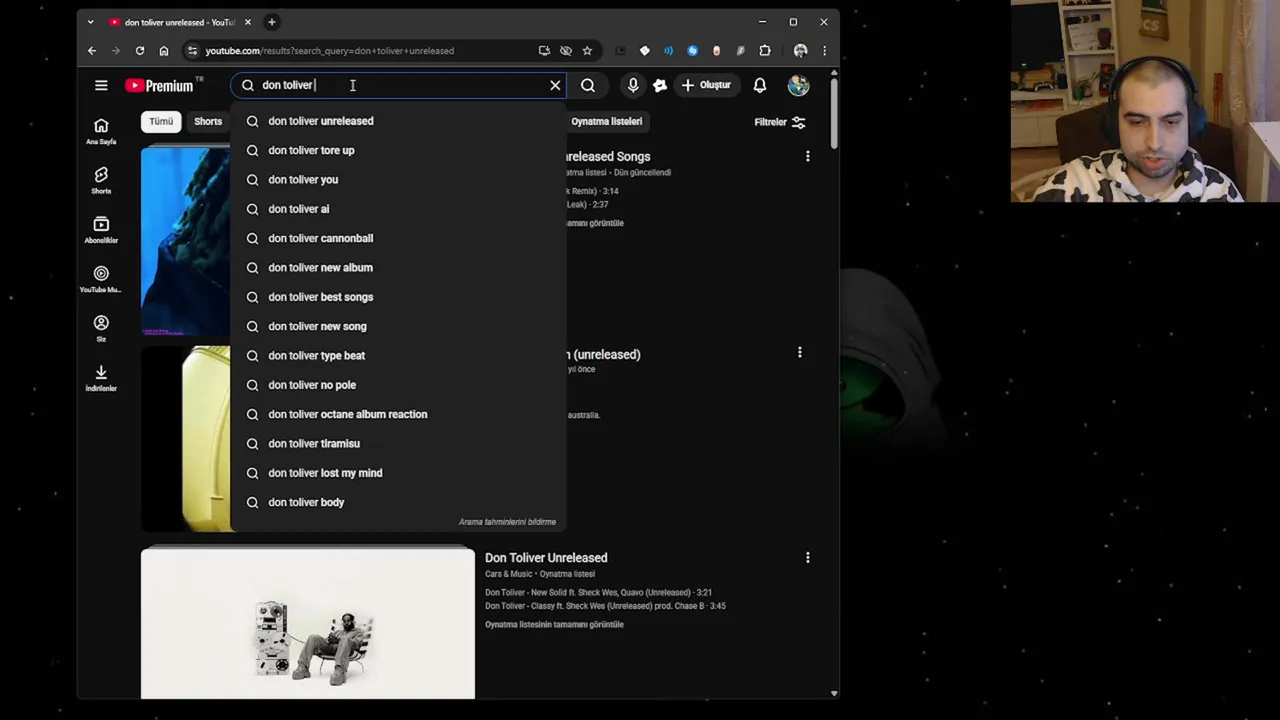Open Abonelikler subscriptions in sidebar

point(101,230)
